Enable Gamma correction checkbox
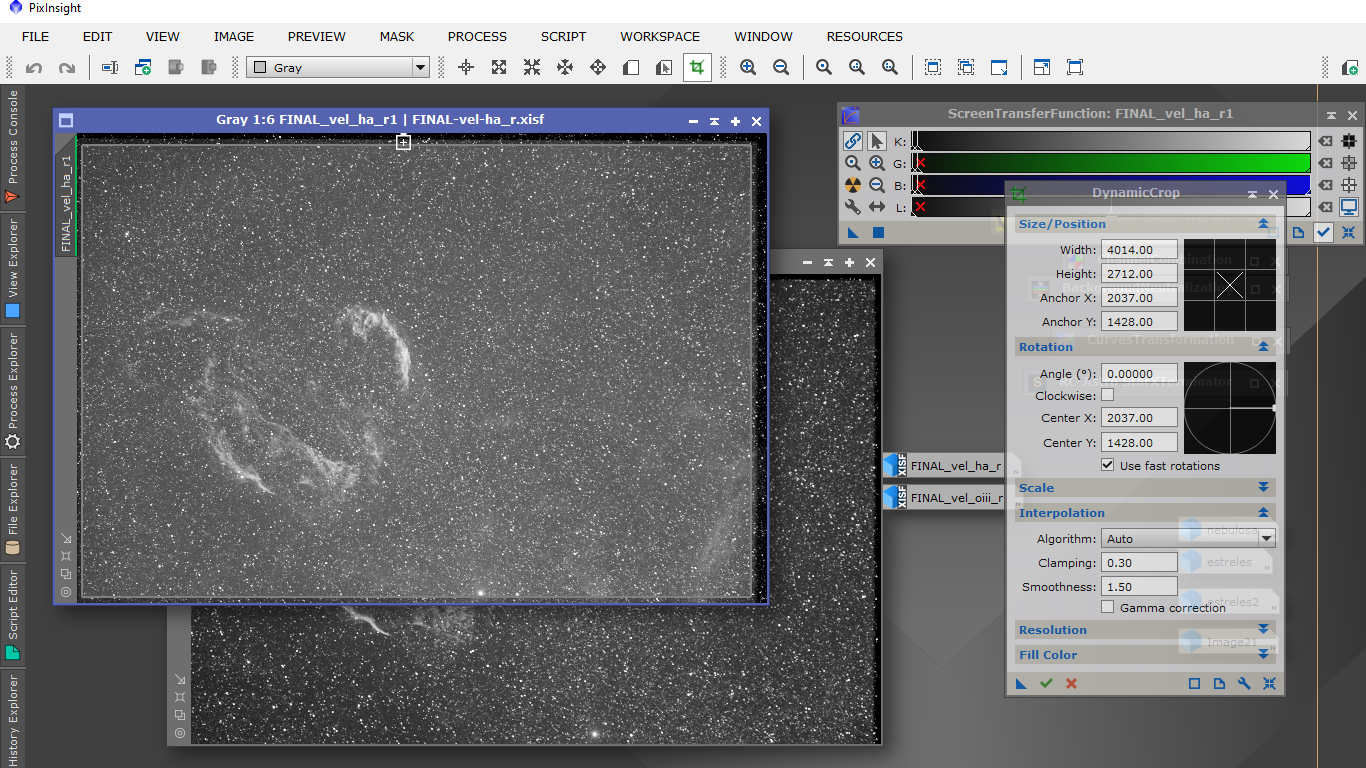 pos(1107,607)
